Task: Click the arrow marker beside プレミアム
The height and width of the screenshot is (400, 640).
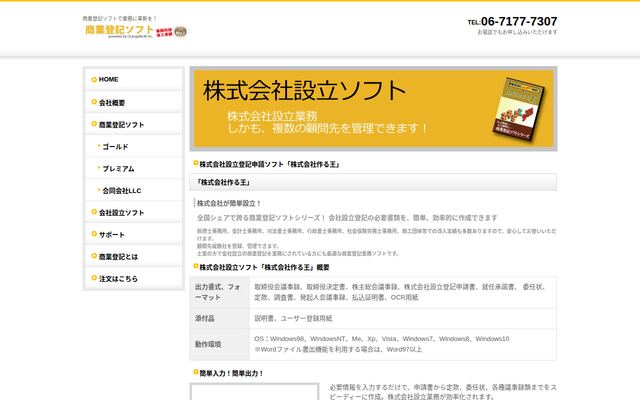Action: (99, 168)
